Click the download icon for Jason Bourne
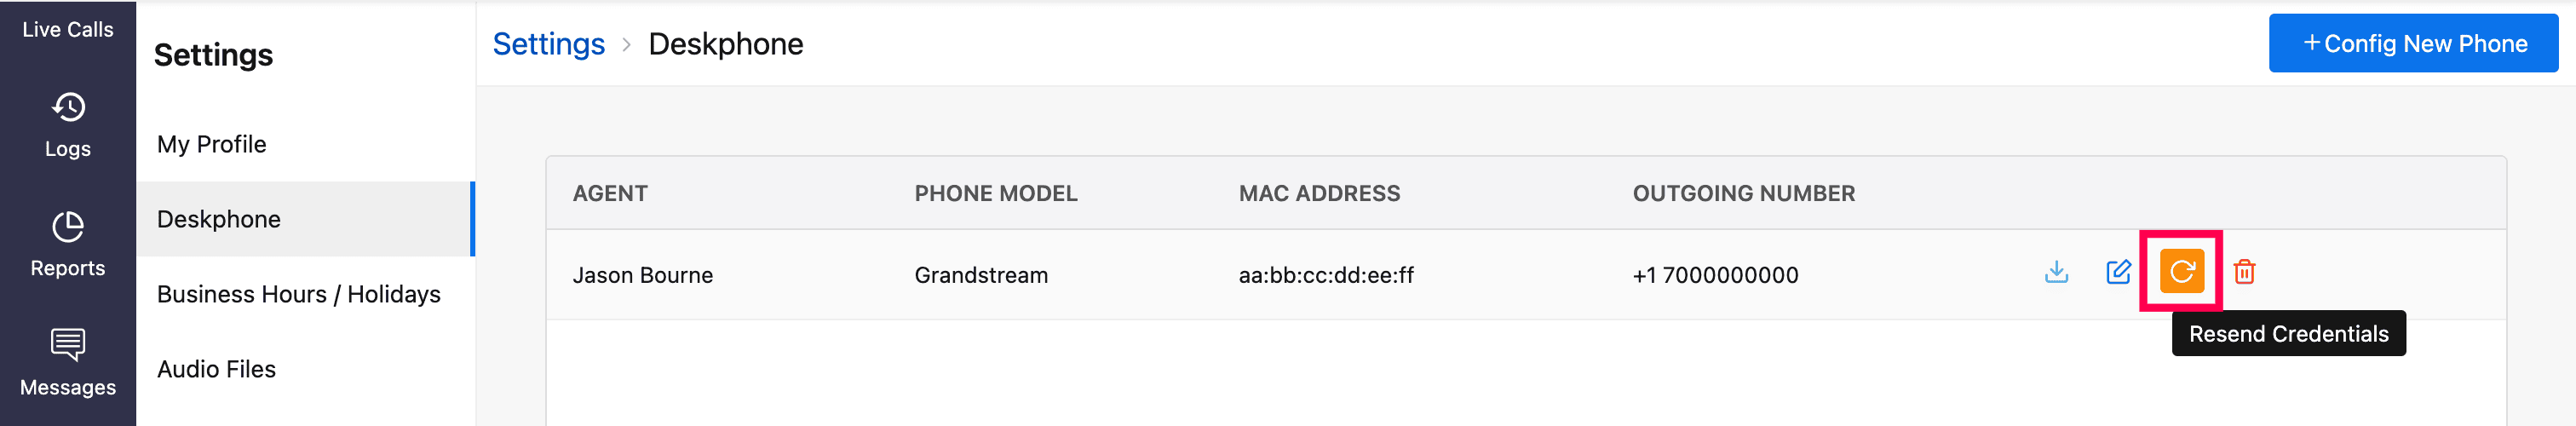 [2056, 272]
